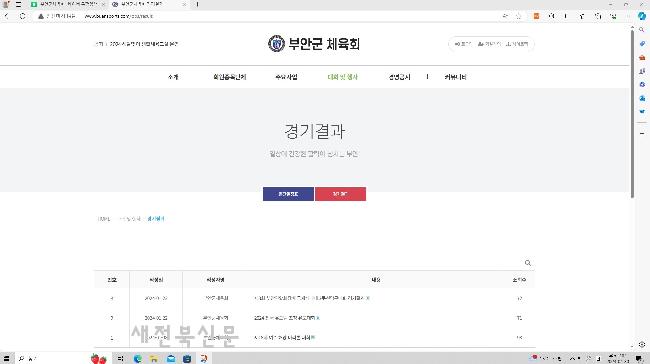The image size is (650, 364).
Task: Open File Explorer from the taskbar
Action: 154,359
